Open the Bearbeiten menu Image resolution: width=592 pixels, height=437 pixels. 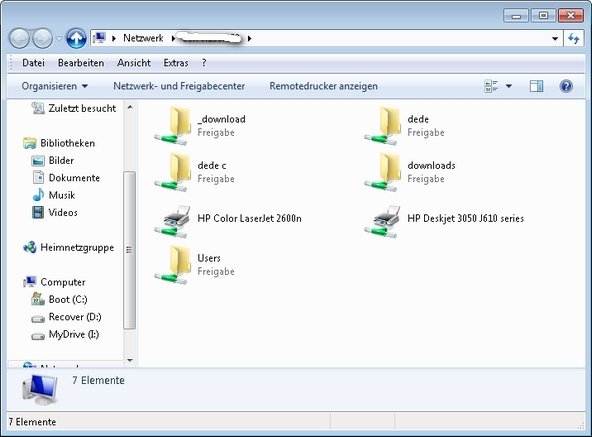point(81,63)
